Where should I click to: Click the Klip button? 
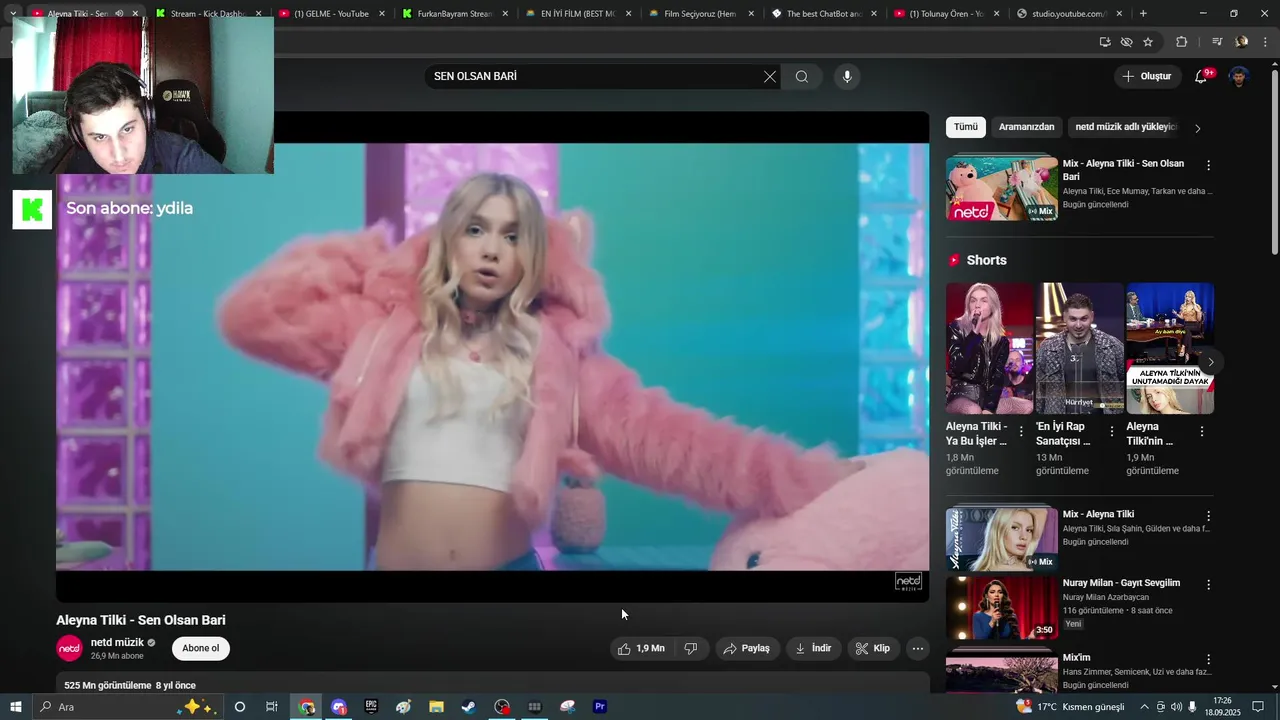point(873,649)
